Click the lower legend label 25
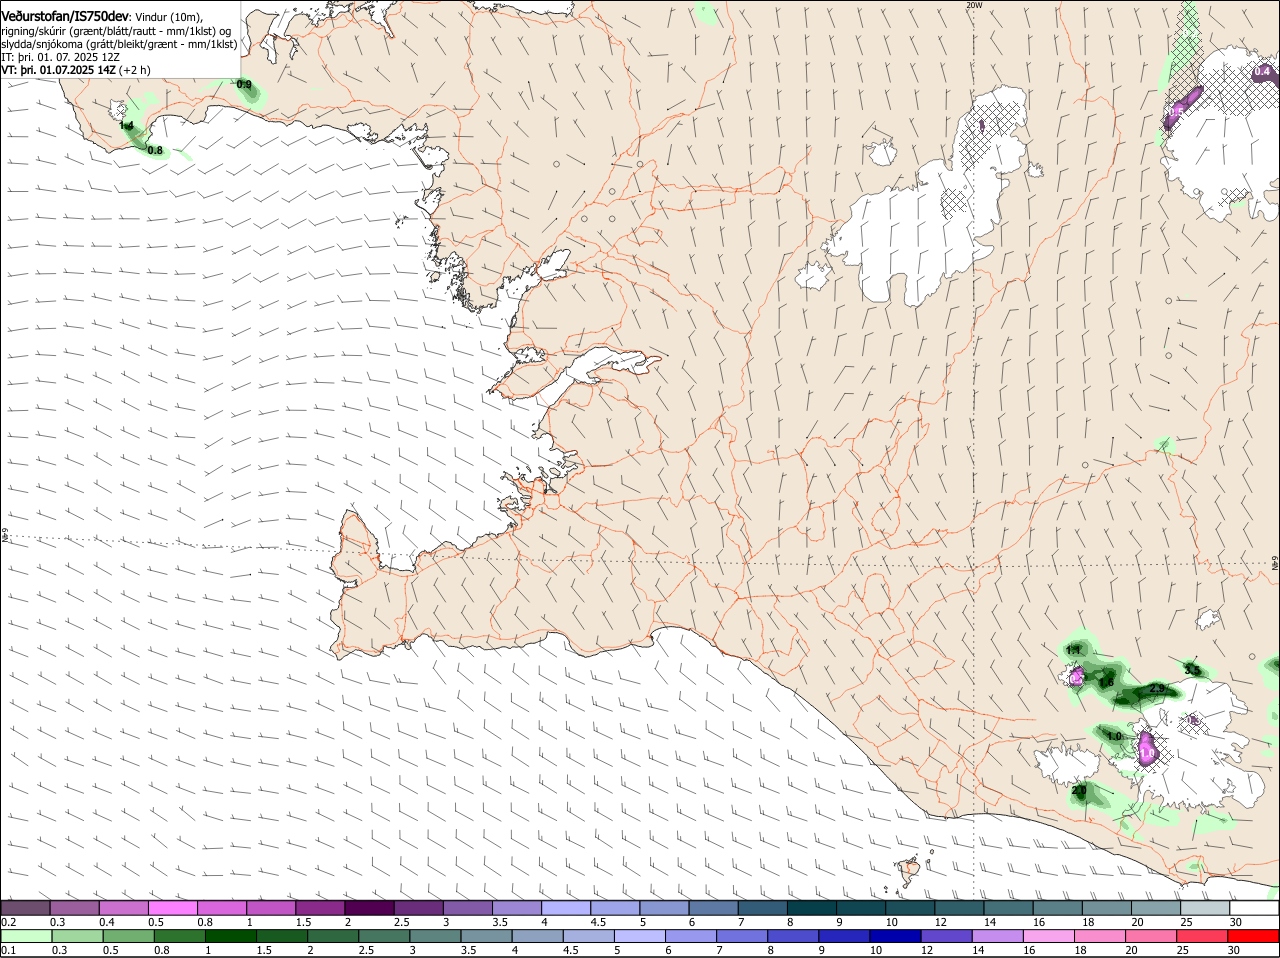Image resolution: width=1280 pixels, height=958 pixels. (x=1182, y=950)
